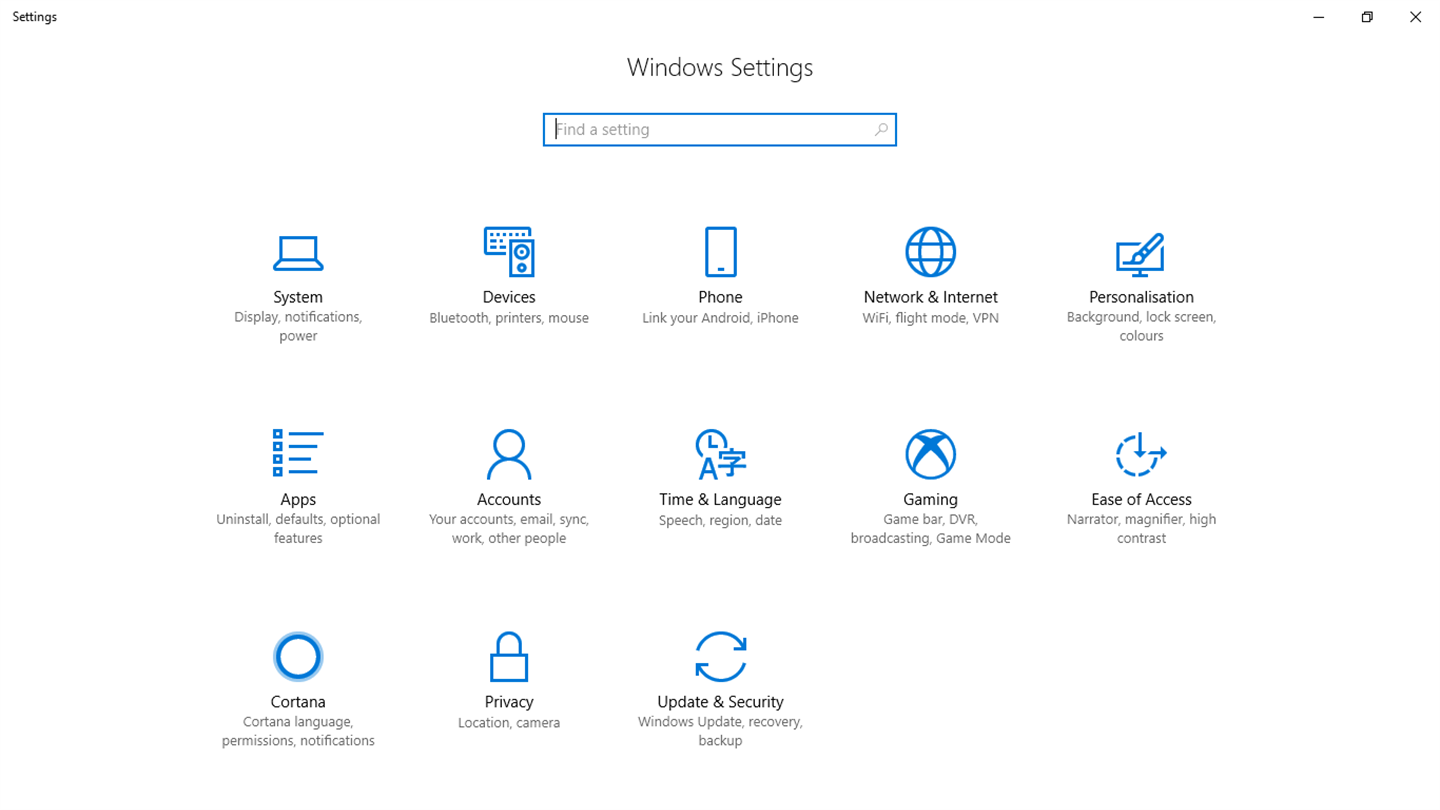Screen dimensions: 1440x810
Task: Open the Apps list icon
Action: (298, 453)
